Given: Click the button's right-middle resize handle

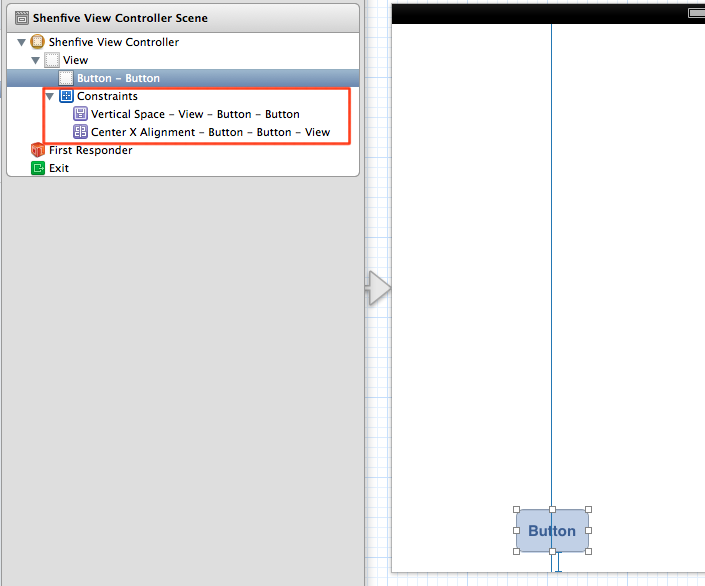Looking at the screenshot, I should (589, 531).
